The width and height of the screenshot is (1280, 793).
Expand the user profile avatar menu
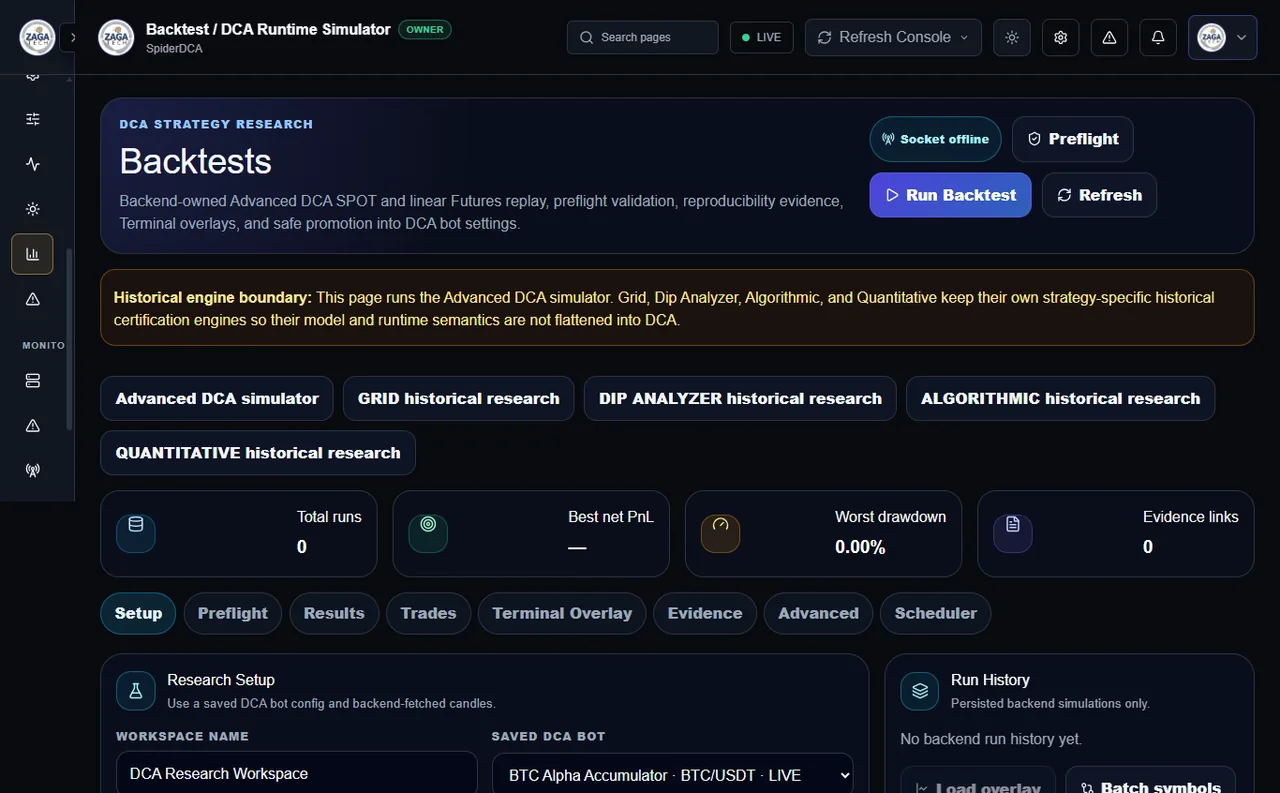pyautogui.click(x=1222, y=37)
